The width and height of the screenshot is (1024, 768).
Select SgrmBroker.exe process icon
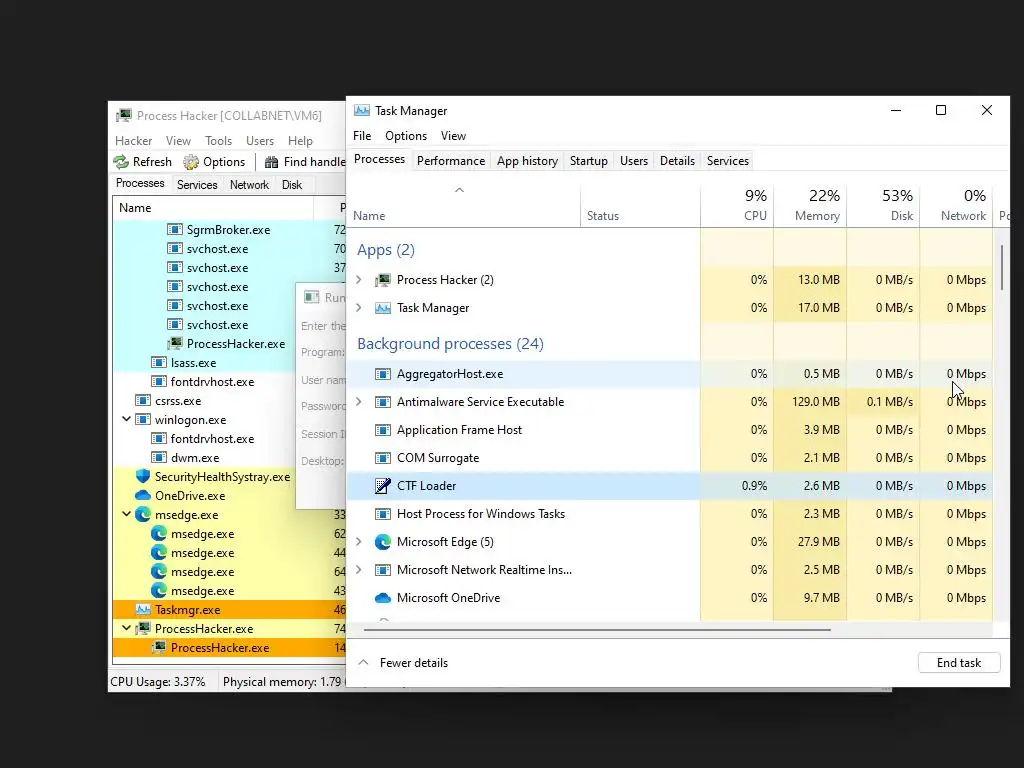click(x=174, y=230)
